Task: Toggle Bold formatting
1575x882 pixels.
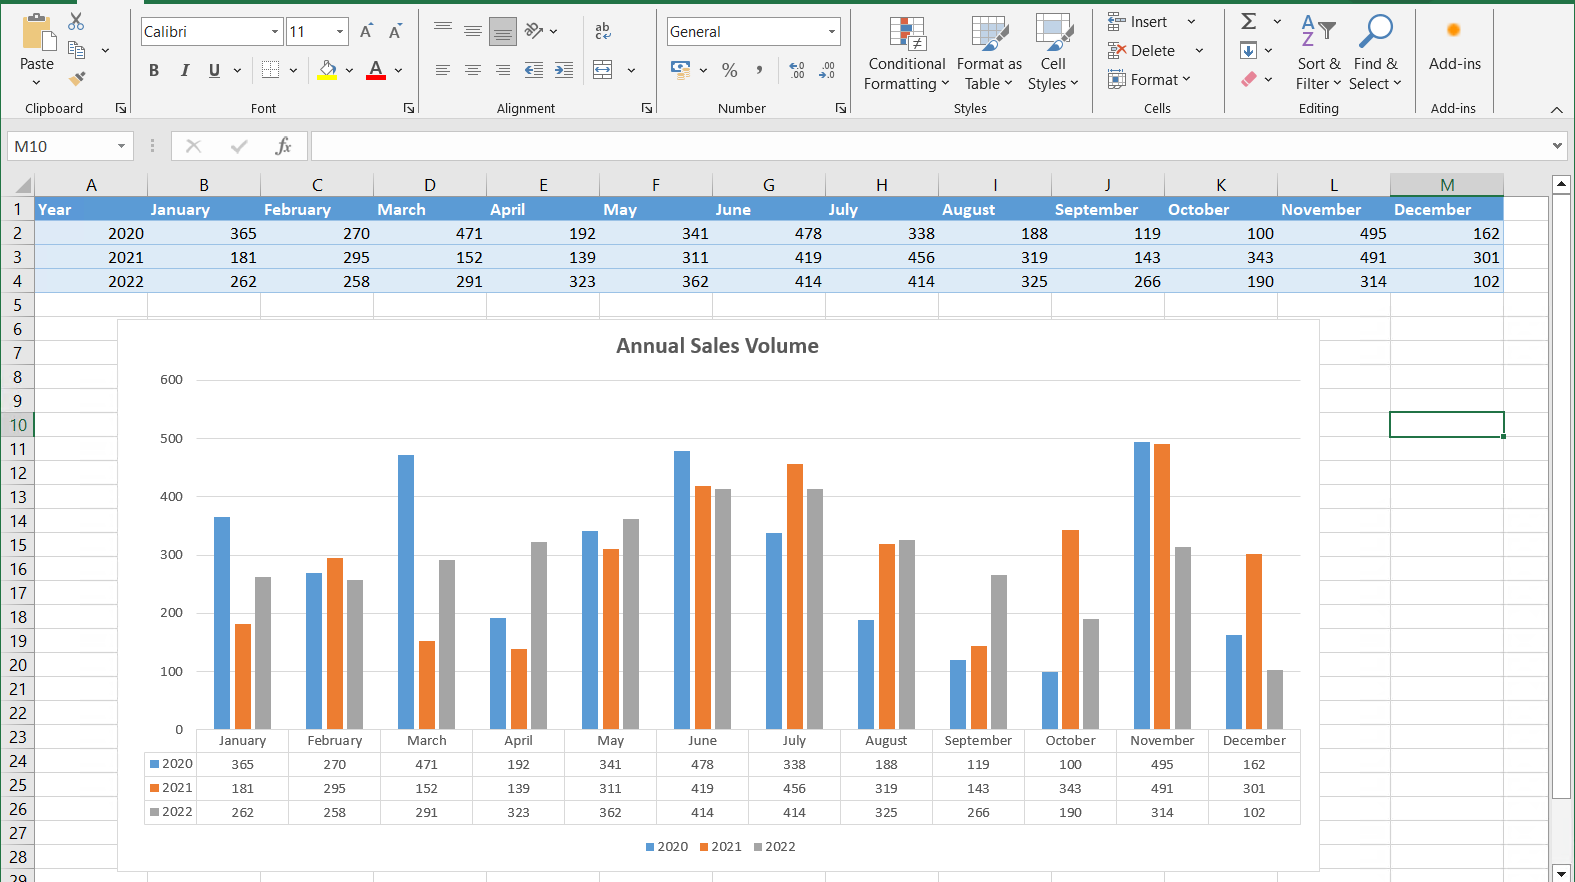Action: click(154, 70)
